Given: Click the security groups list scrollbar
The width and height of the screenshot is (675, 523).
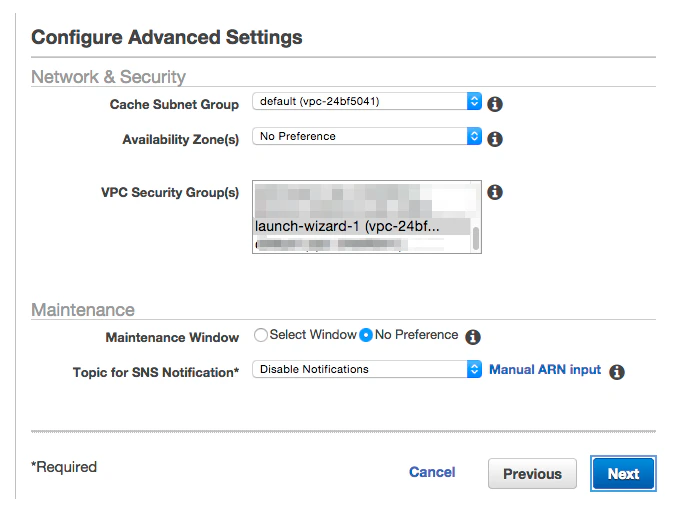Looking at the screenshot, I should (476, 238).
